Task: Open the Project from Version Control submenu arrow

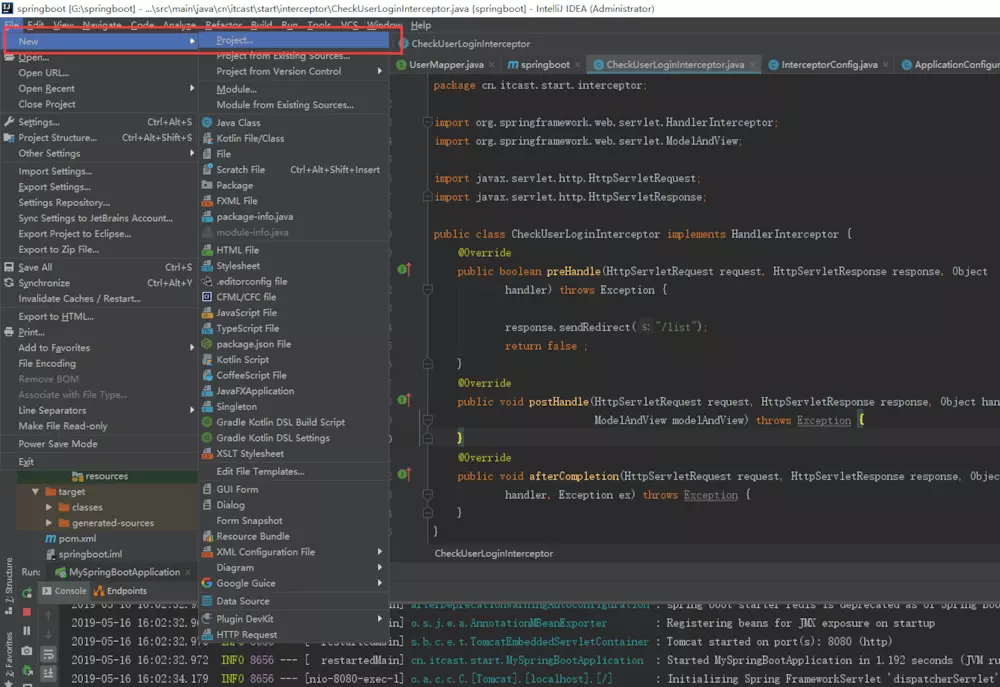Action: [x=379, y=71]
